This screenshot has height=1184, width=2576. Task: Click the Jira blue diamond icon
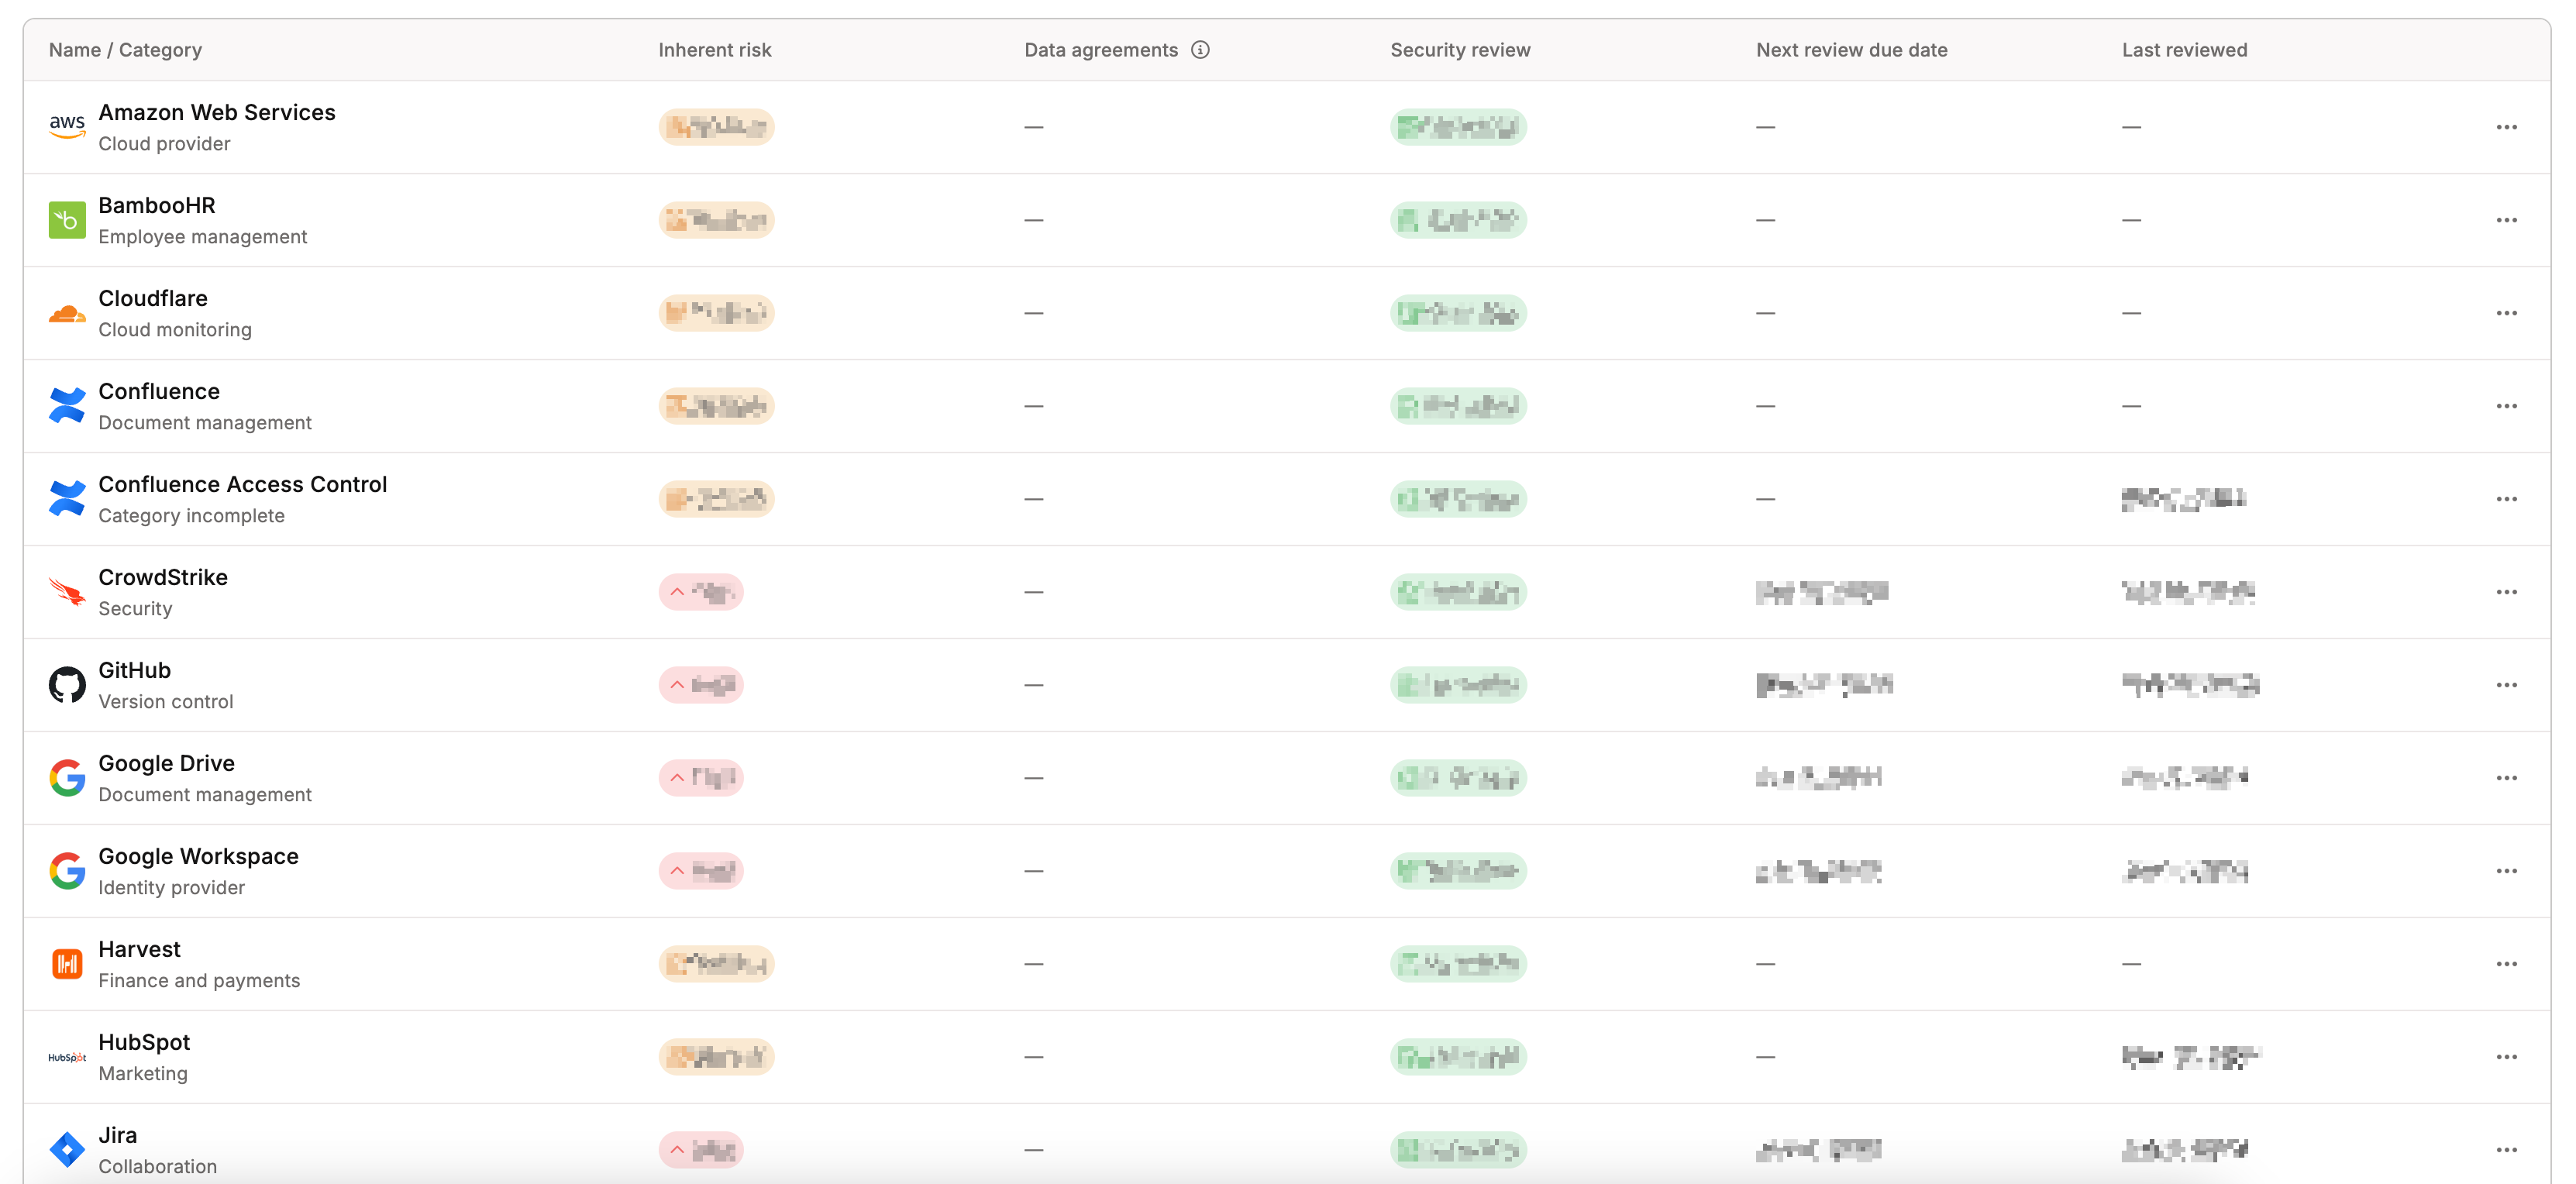click(67, 1150)
